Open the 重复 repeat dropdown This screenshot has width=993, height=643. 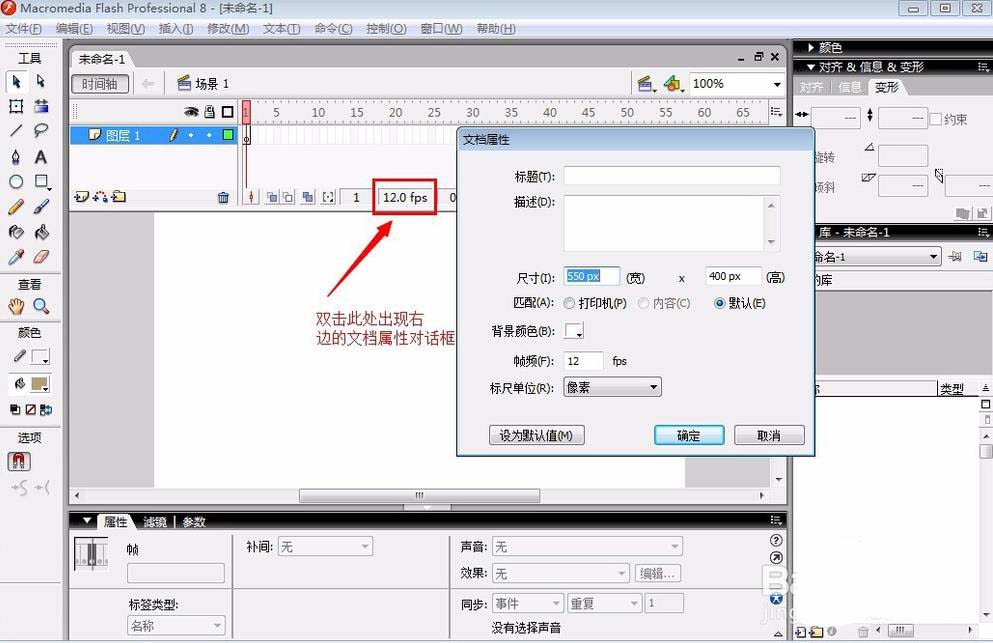pyautogui.click(x=605, y=604)
